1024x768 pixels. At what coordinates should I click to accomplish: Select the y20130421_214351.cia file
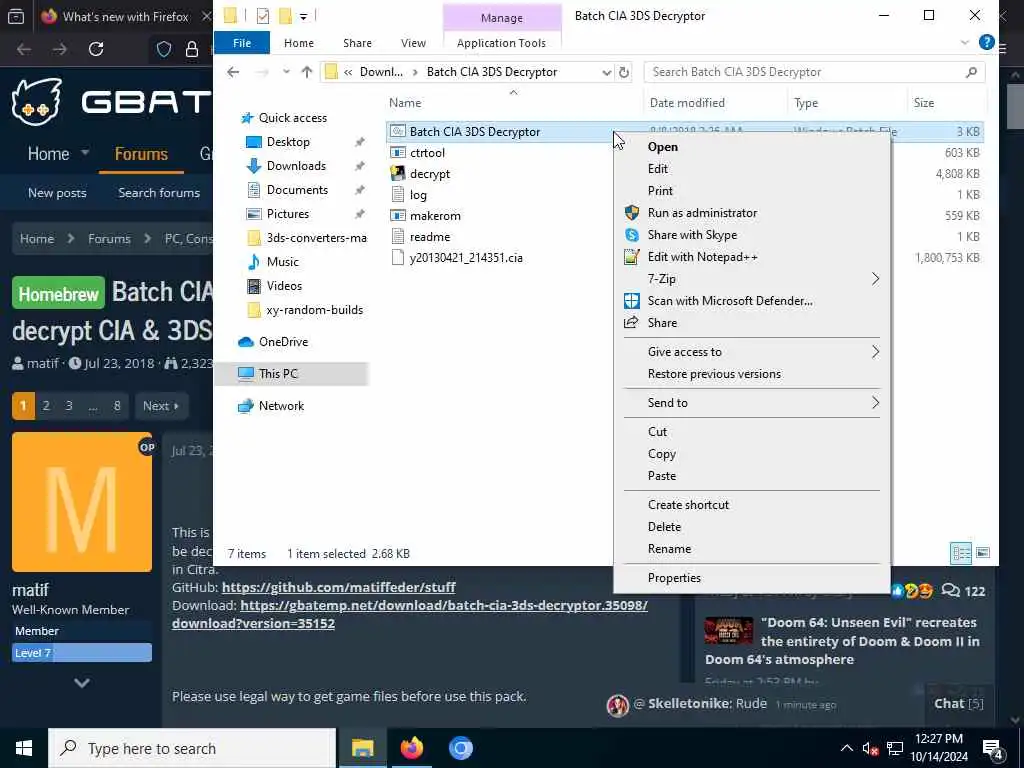click(x=466, y=257)
